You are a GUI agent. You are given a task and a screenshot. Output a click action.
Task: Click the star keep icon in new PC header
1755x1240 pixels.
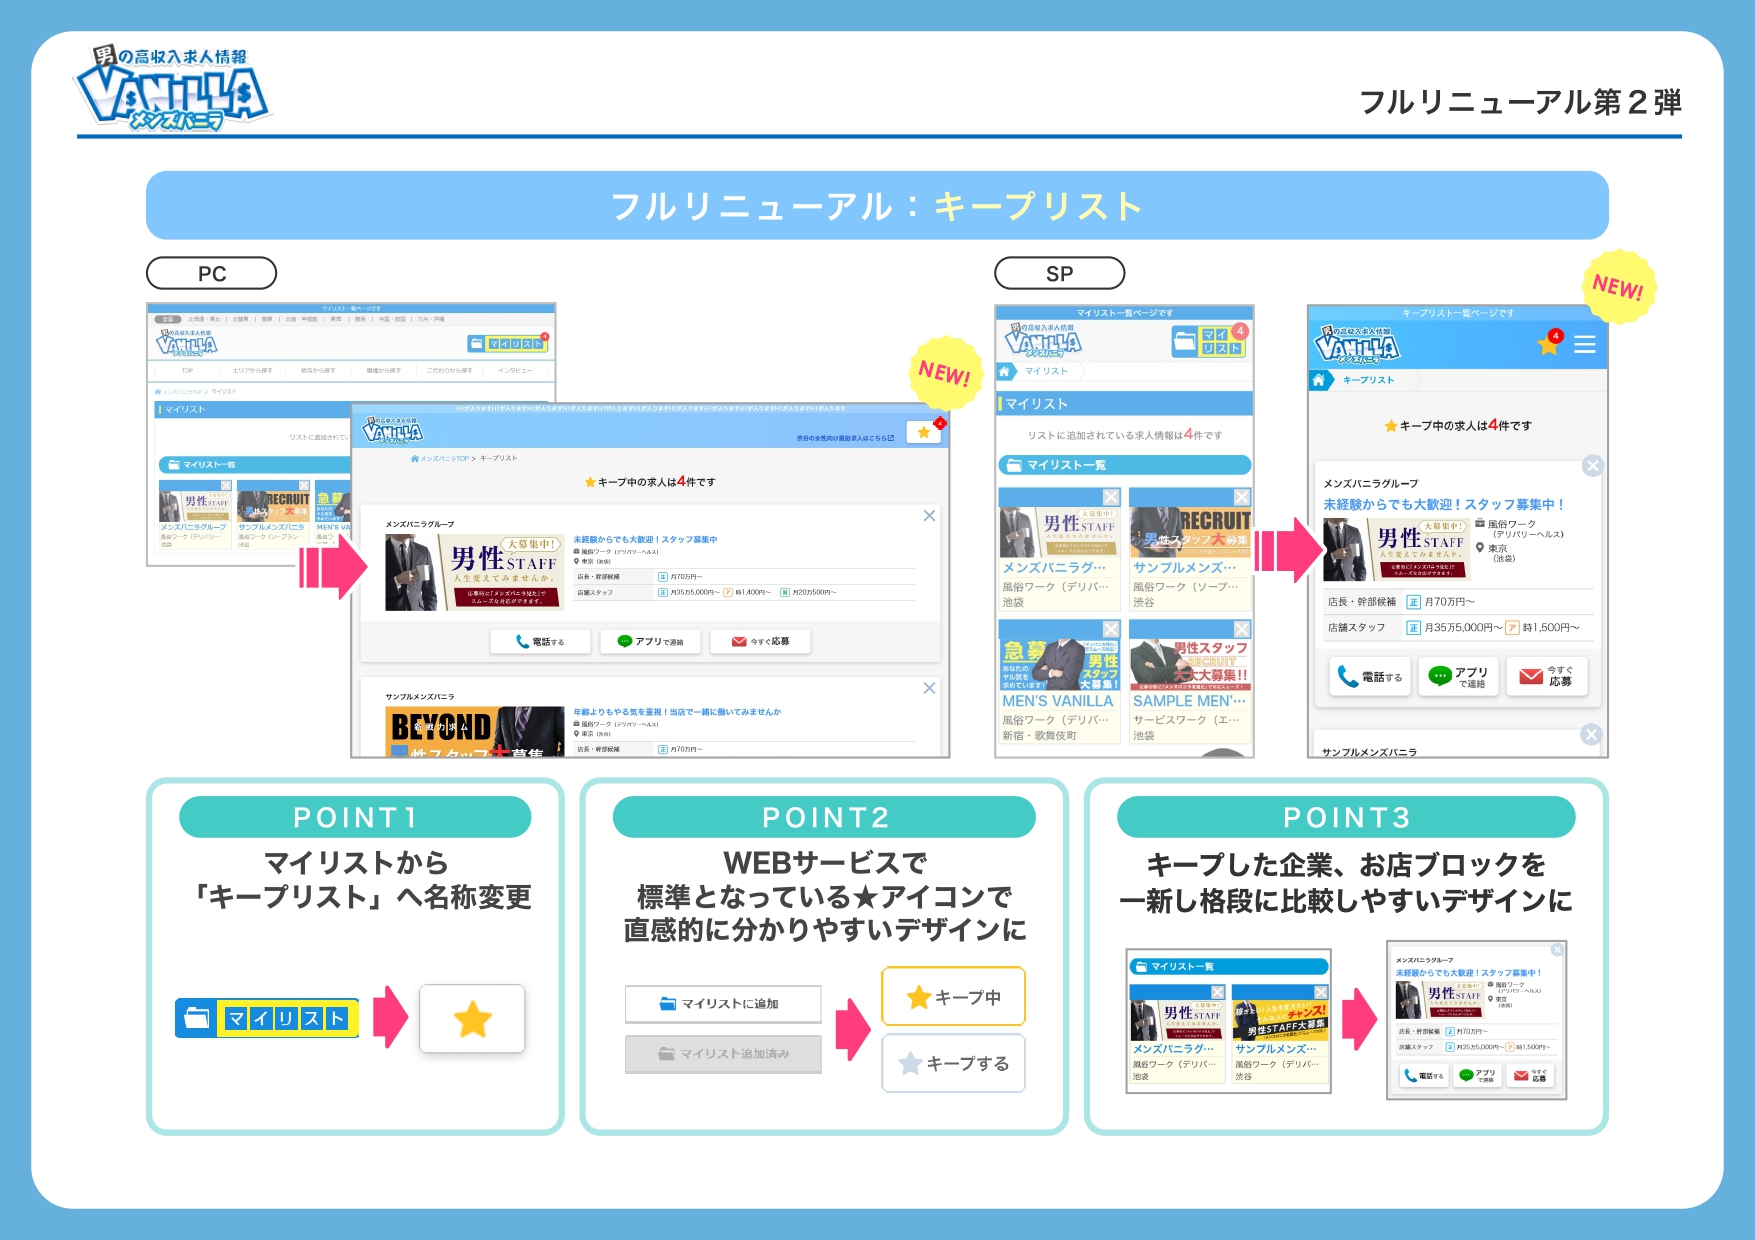924,432
